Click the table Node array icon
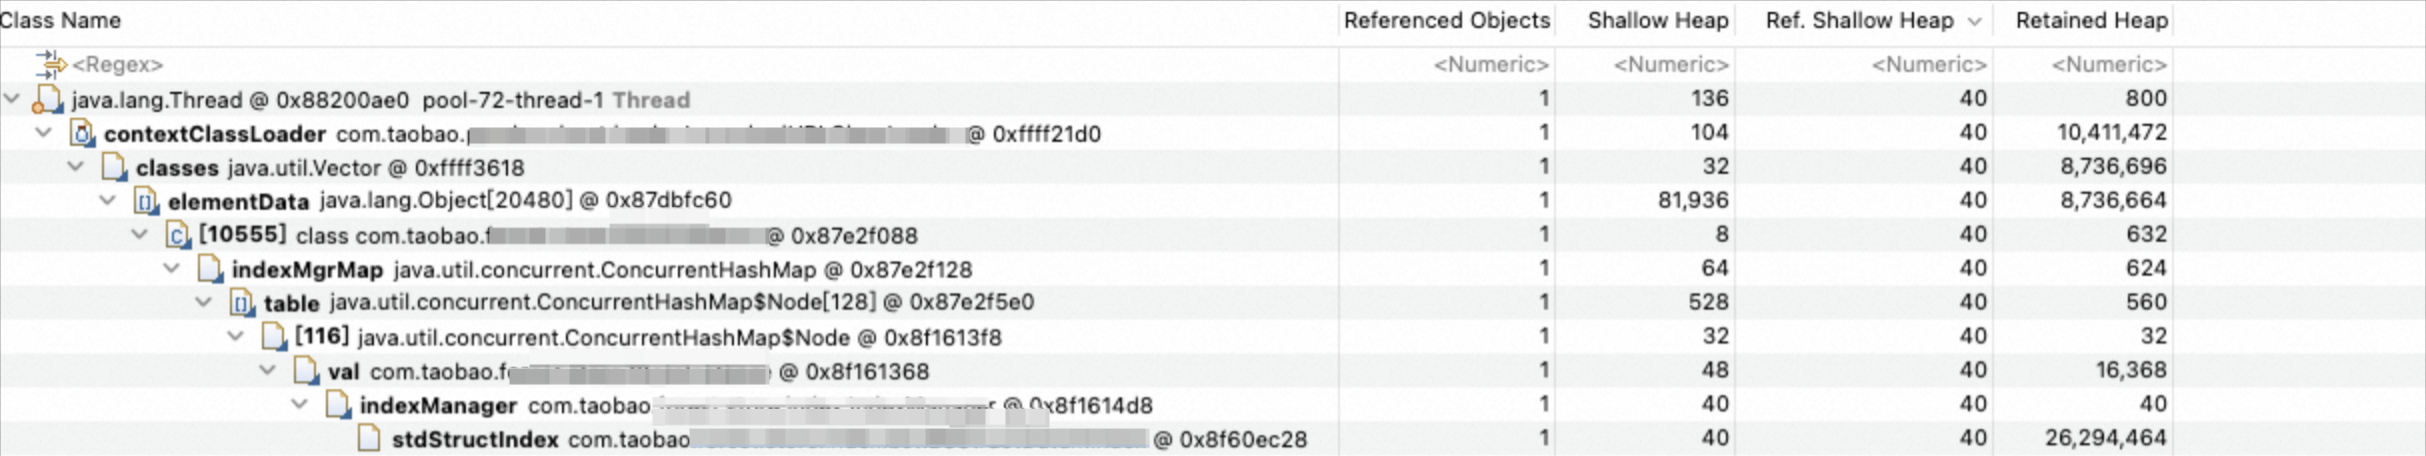The image size is (2426, 456). pyautogui.click(x=242, y=303)
